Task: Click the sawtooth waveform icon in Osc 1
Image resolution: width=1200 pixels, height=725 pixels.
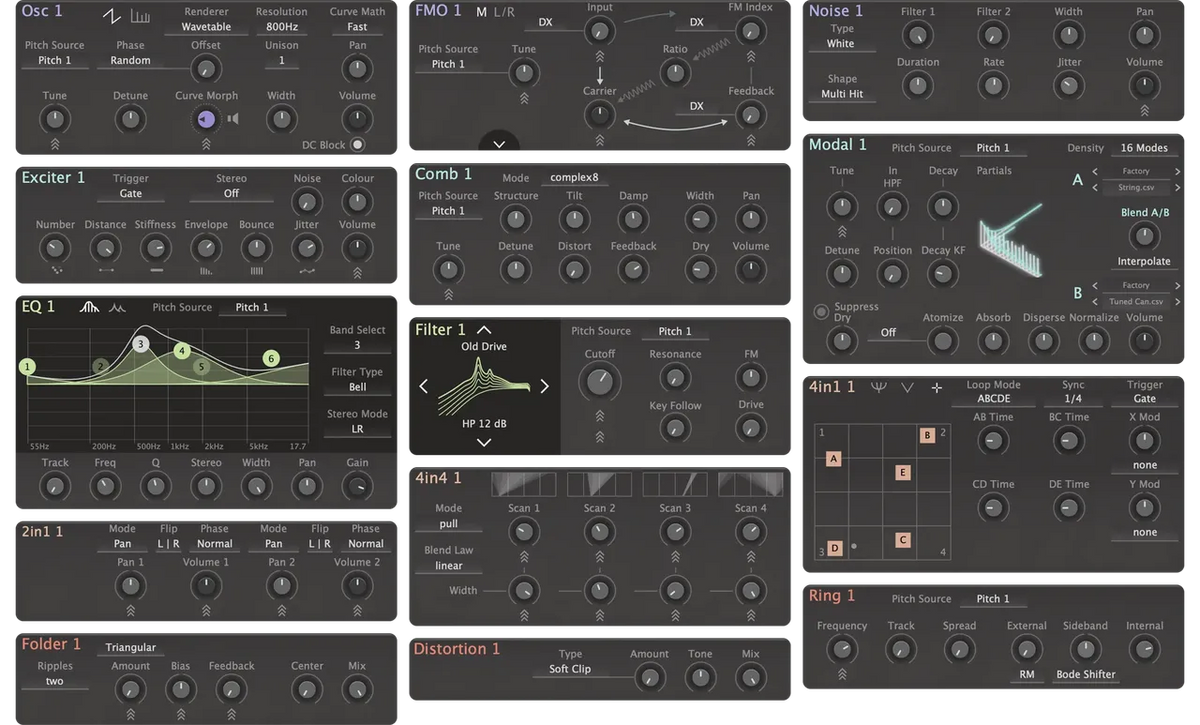Action: coord(111,16)
